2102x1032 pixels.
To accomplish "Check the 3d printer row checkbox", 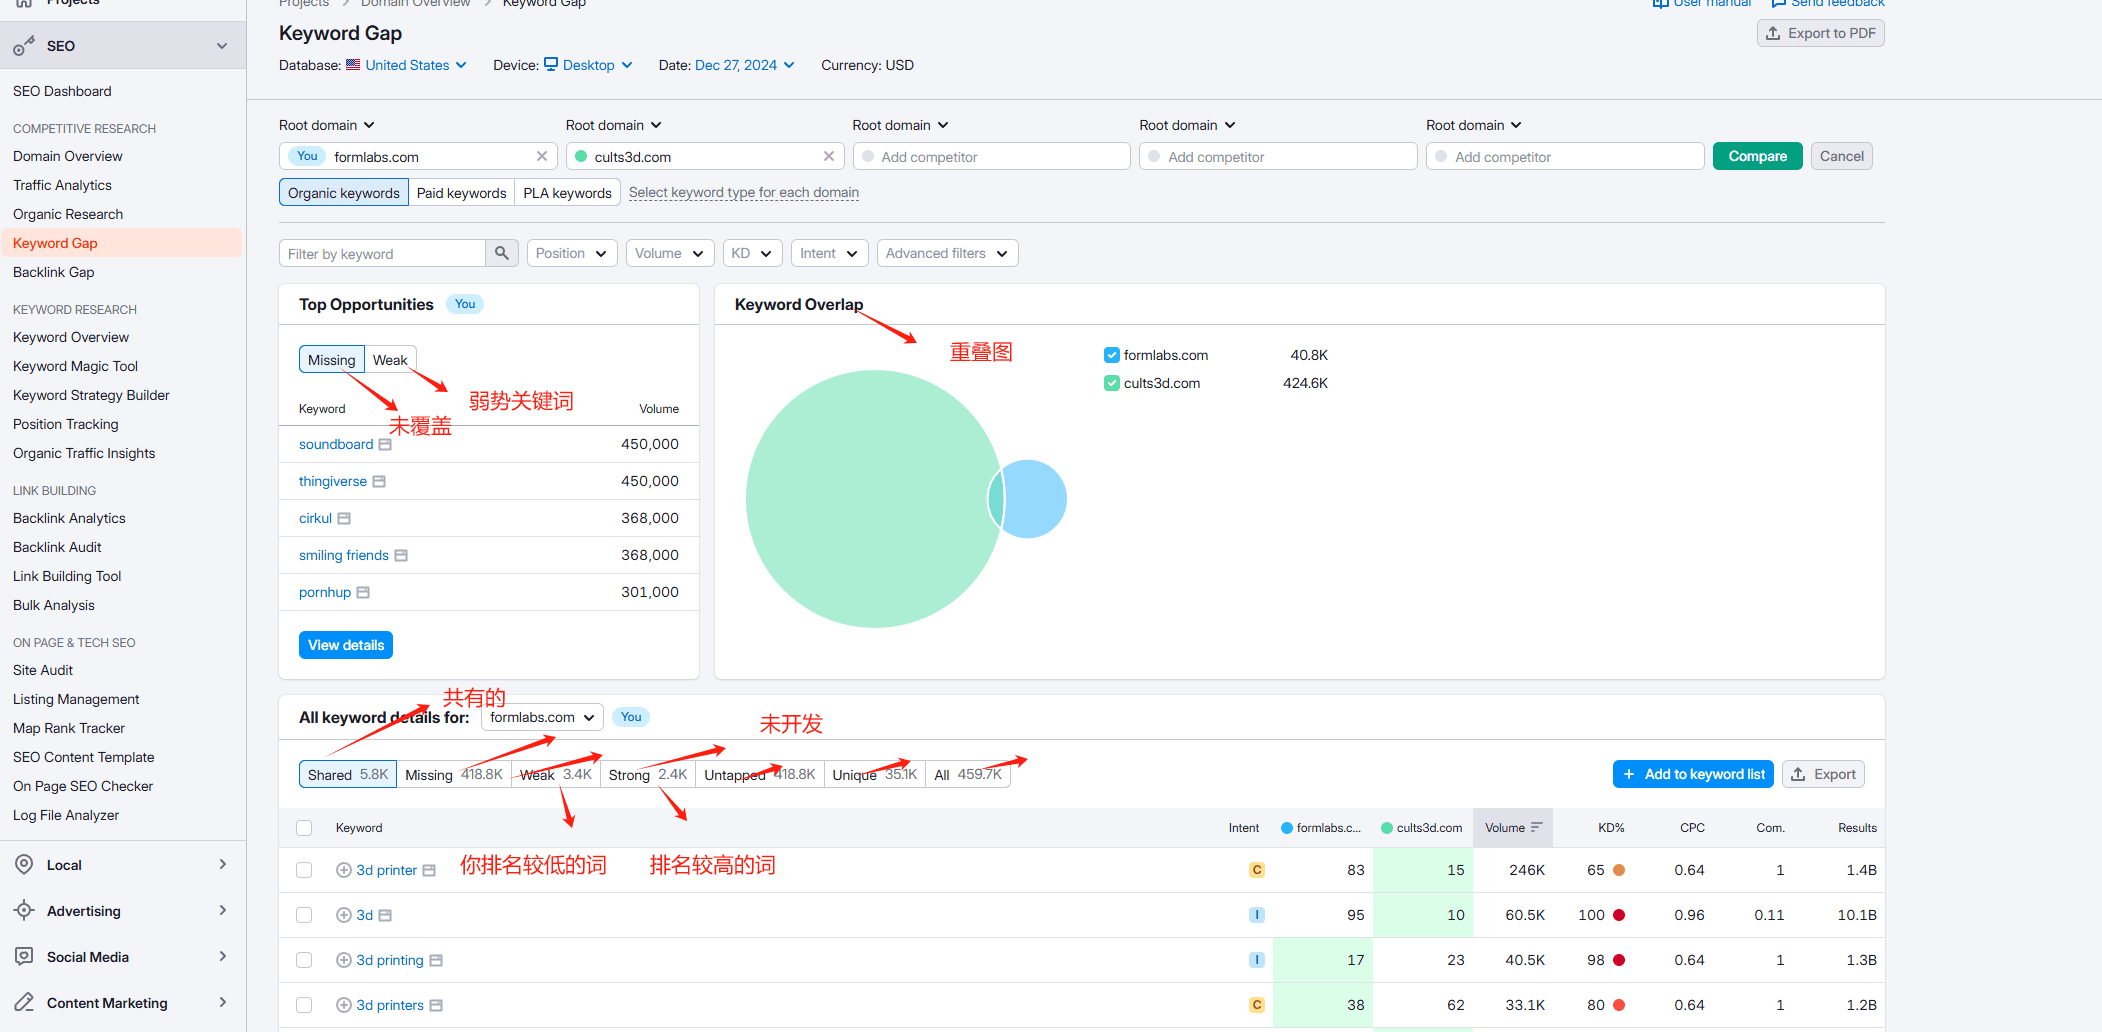I will pos(304,870).
